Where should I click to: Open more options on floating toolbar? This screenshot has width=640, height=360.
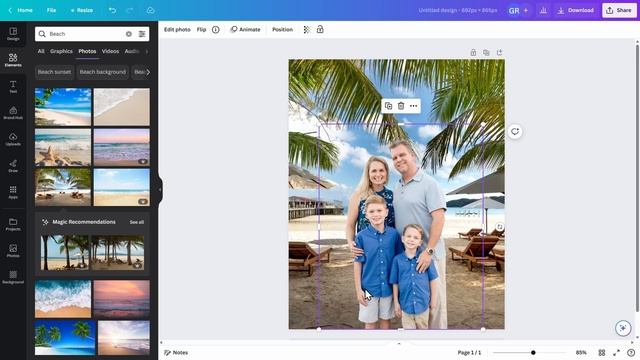[x=413, y=106]
